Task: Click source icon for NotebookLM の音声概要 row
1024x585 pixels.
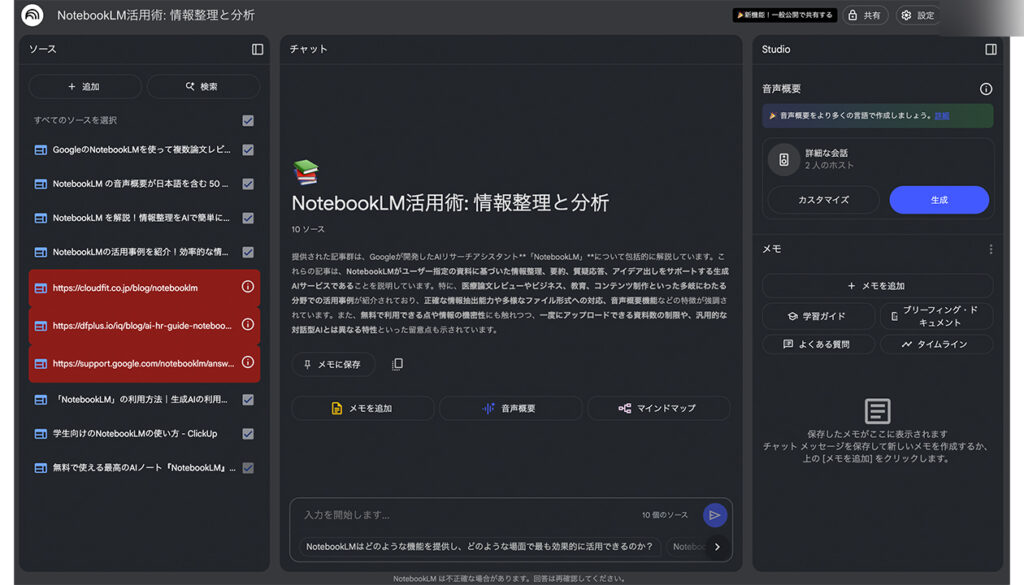Action: (x=40, y=184)
